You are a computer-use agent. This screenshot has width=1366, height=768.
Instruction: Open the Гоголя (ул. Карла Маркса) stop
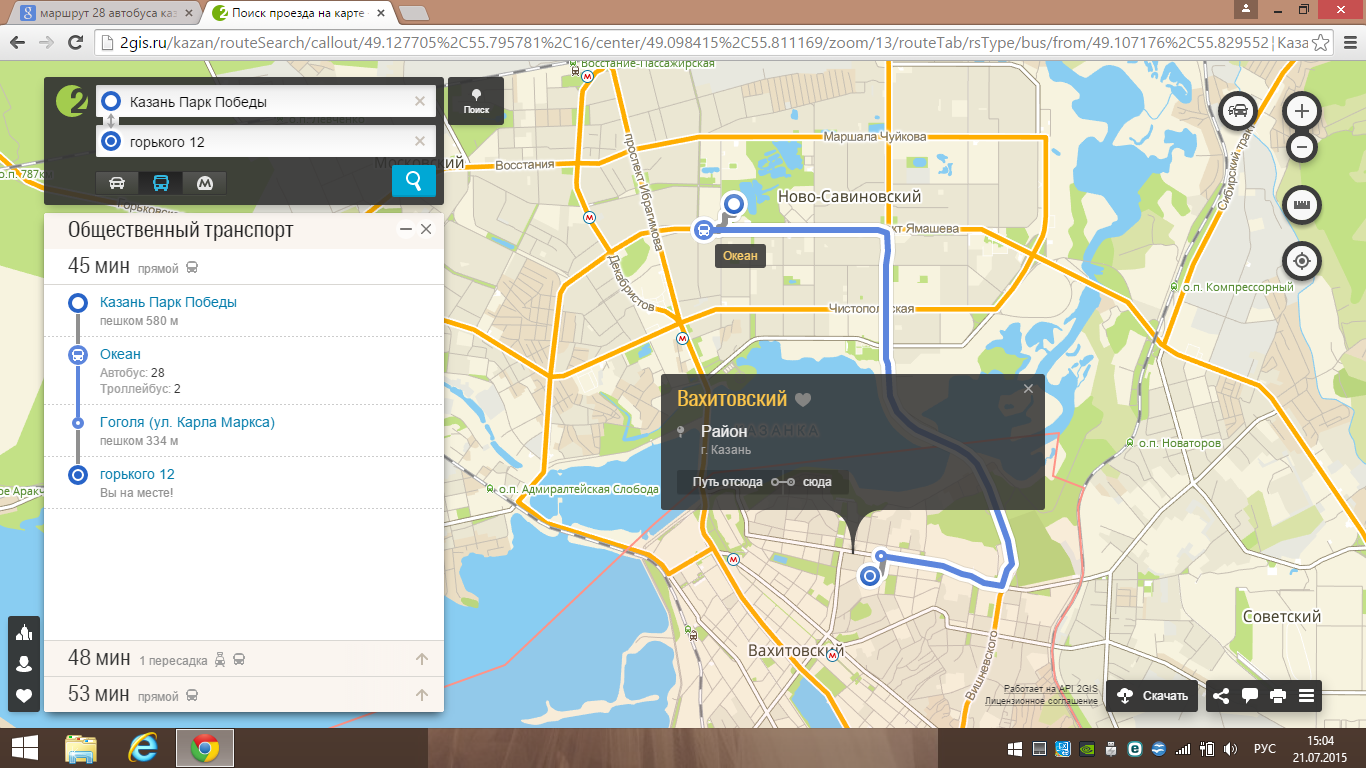(187, 422)
